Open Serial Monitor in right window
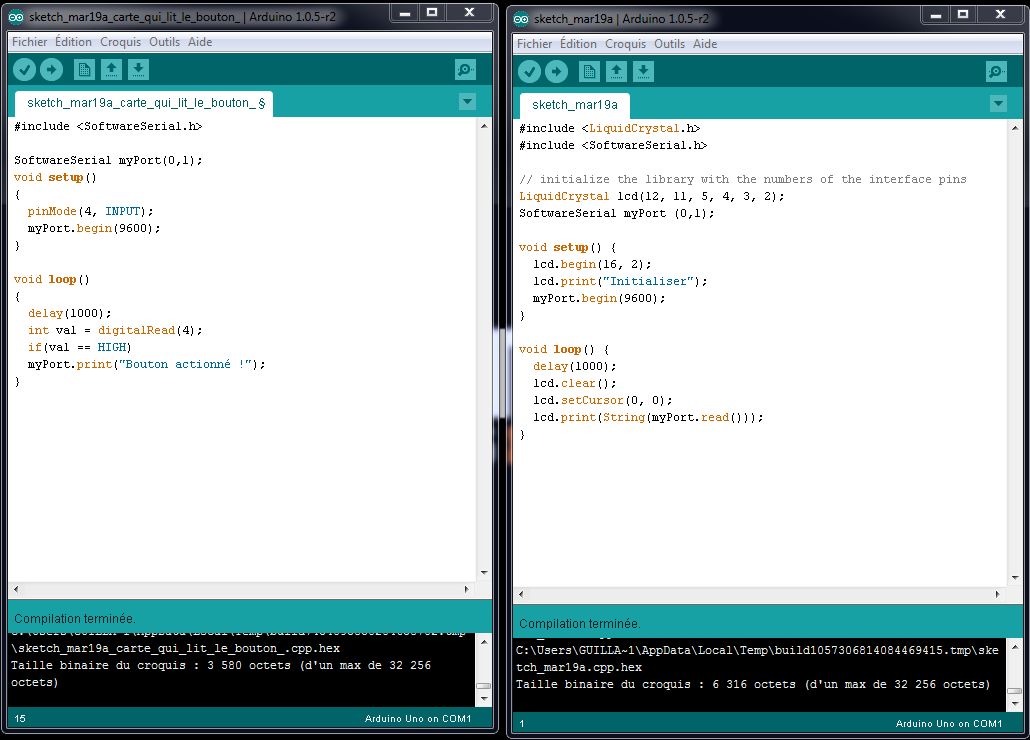 click(996, 72)
